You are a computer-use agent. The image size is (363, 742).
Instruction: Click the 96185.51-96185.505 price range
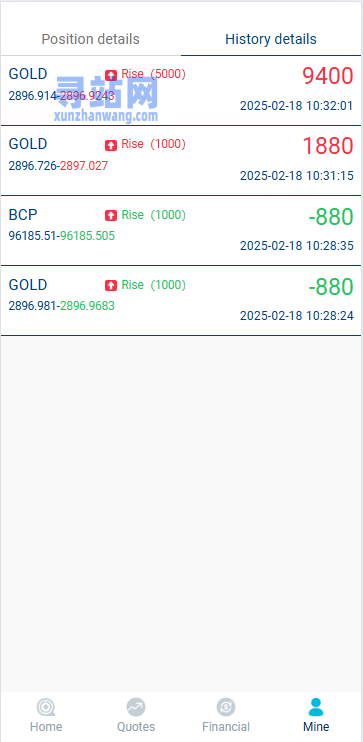[62, 236]
